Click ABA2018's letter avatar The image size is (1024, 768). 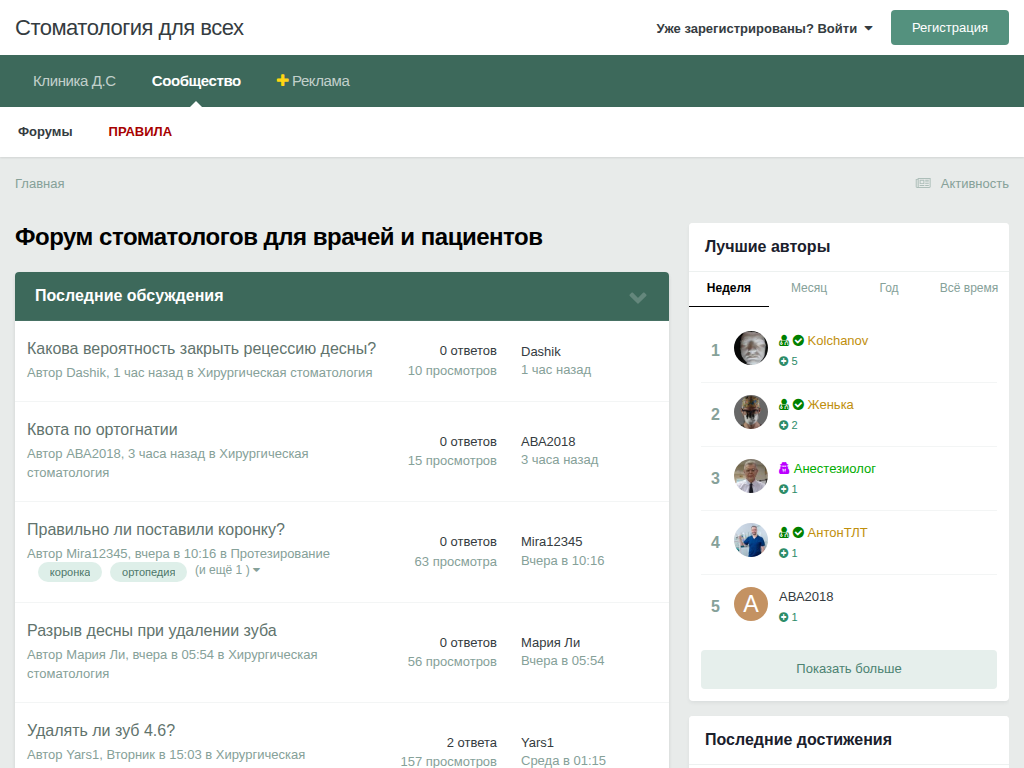click(751, 605)
